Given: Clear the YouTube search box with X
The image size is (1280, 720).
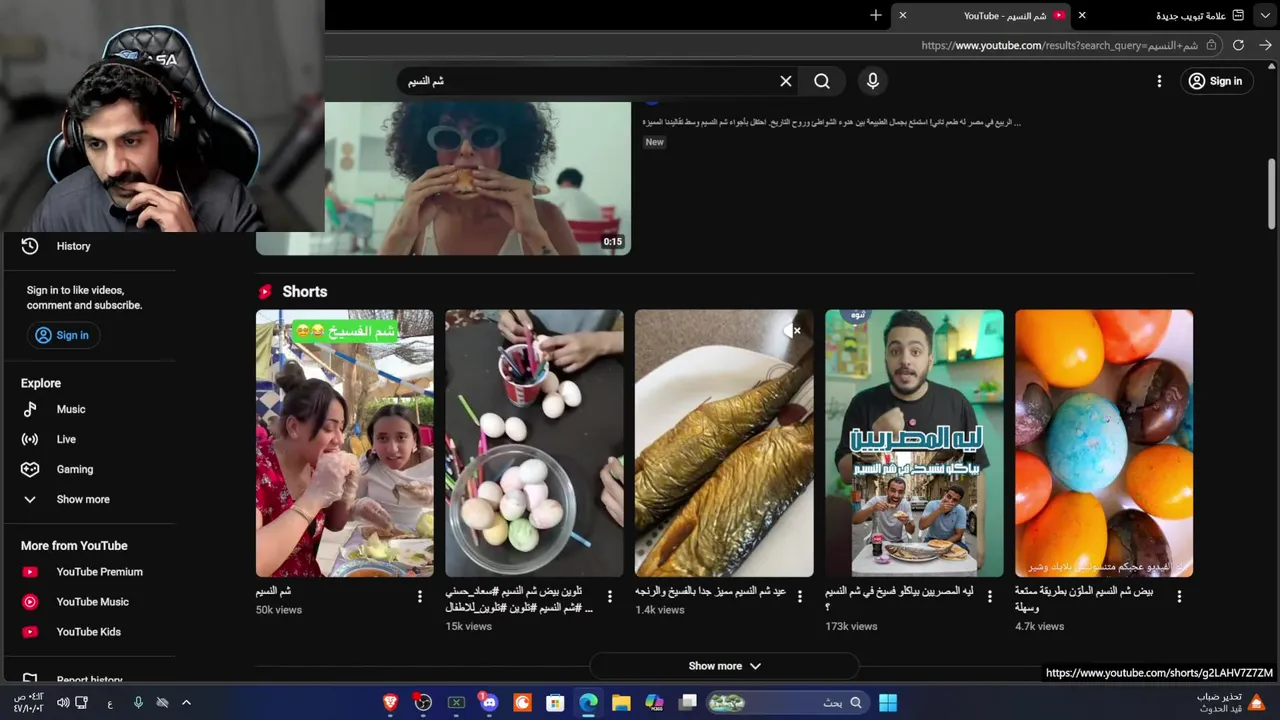Looking at the screenshot, I should (786, 81).
